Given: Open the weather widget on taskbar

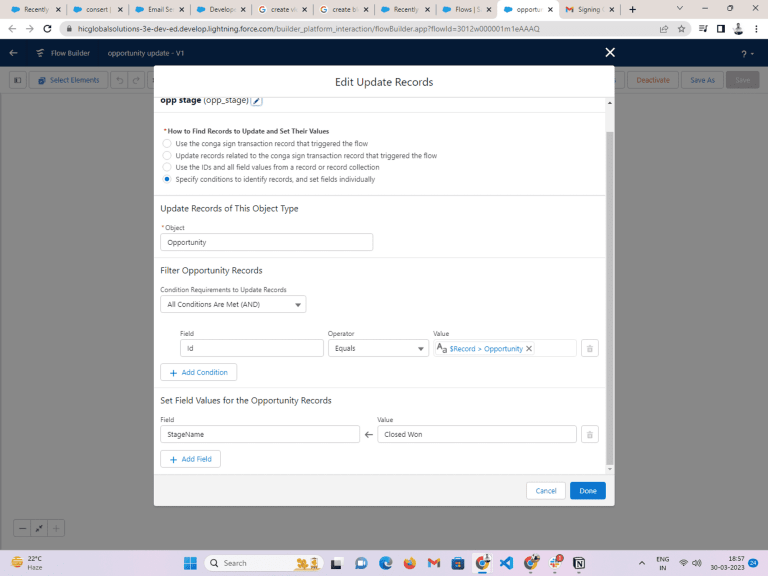Looking at the screenshot, I should (x=27, y=563).
